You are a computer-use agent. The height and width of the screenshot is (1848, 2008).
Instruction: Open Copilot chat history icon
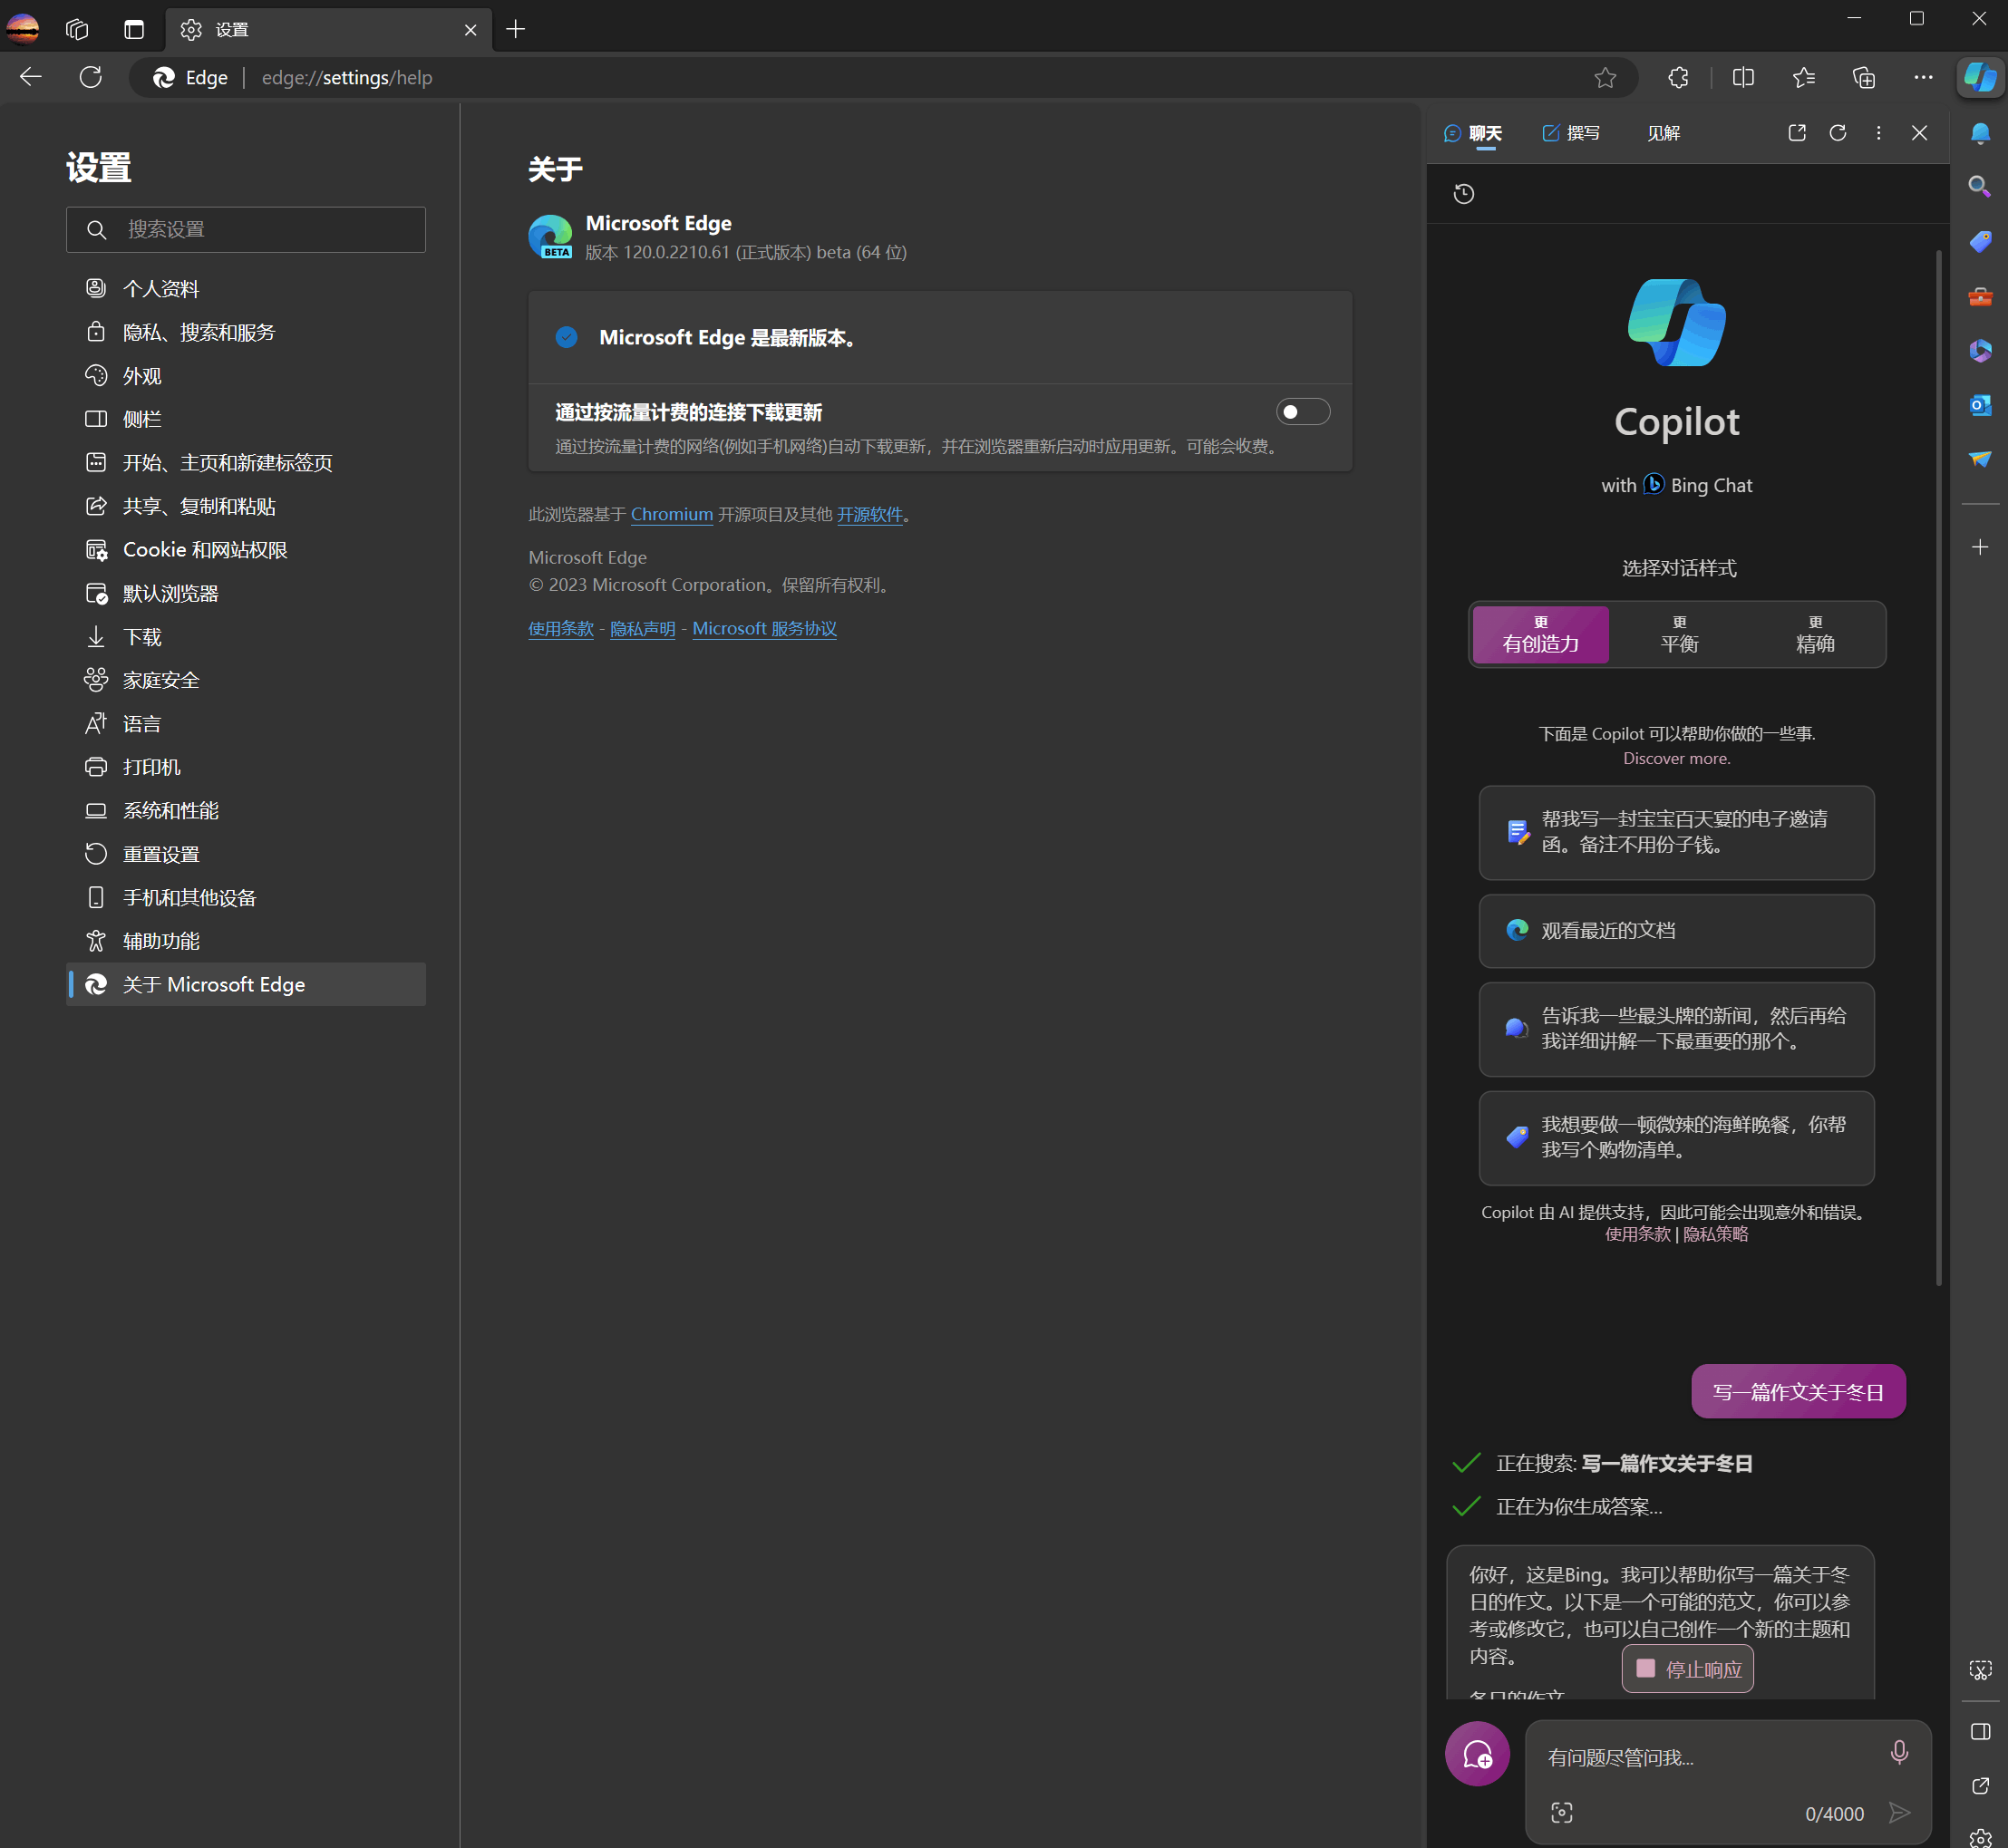click(1464, 194)
